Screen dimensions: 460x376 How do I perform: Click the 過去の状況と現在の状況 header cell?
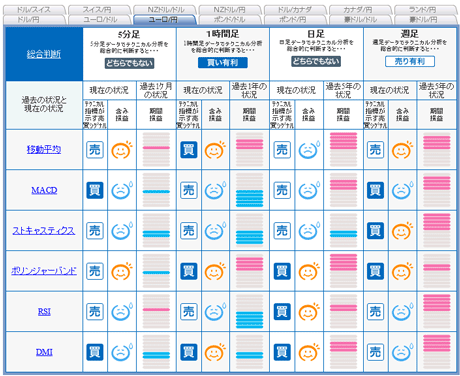[44, 104]
